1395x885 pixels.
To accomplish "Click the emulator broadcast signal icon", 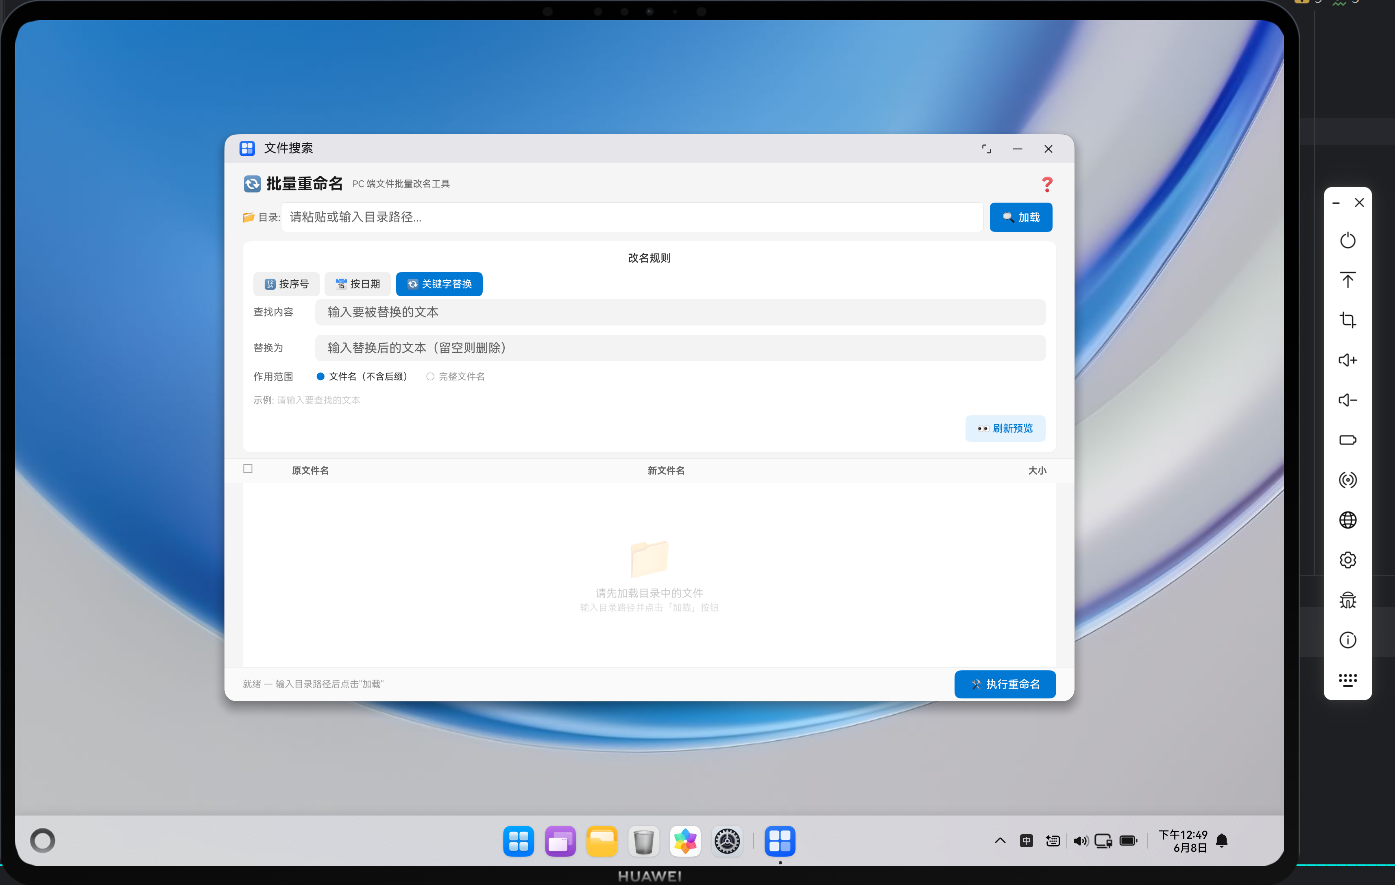I will tap(1348, 480).
